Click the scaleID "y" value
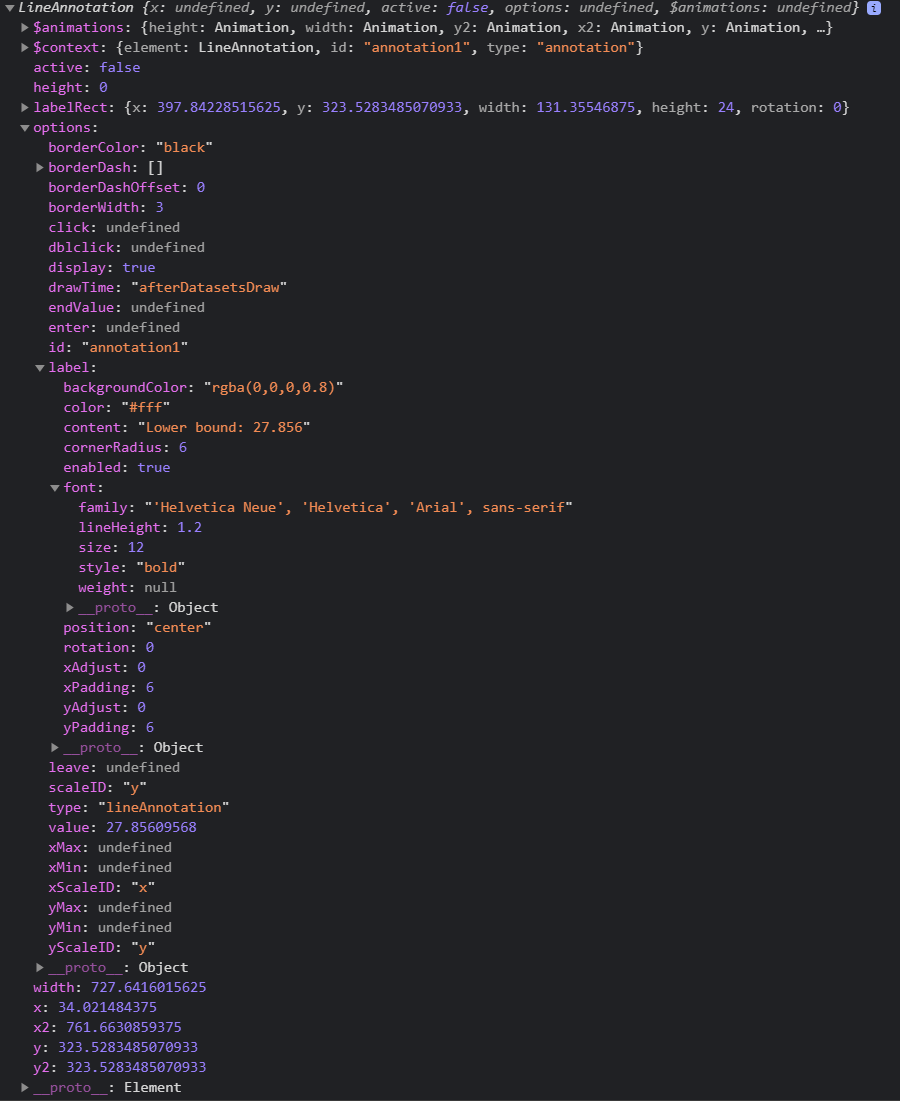Screen dimensions: 900x1101 click(135, 788)
